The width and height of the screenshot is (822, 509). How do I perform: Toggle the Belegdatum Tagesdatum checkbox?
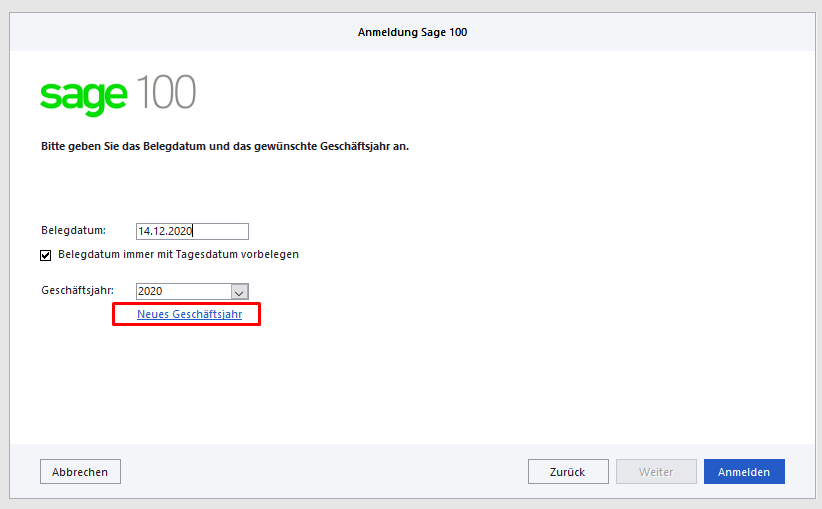point(46,255)
